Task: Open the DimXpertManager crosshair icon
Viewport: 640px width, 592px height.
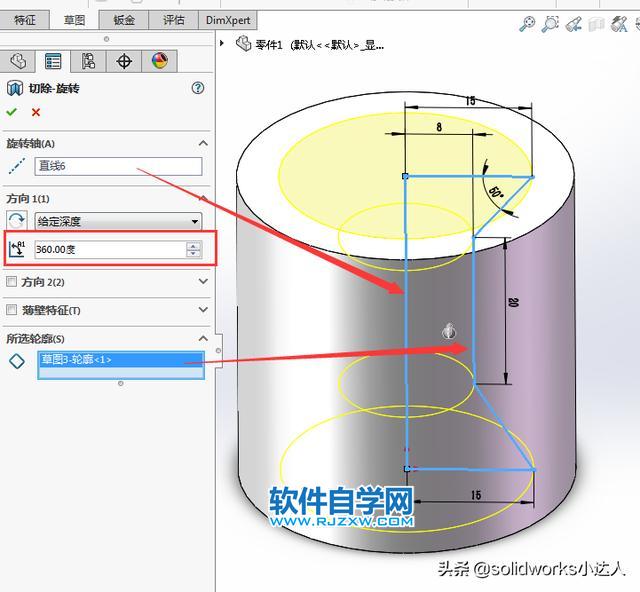Action: tap(124, 61)
